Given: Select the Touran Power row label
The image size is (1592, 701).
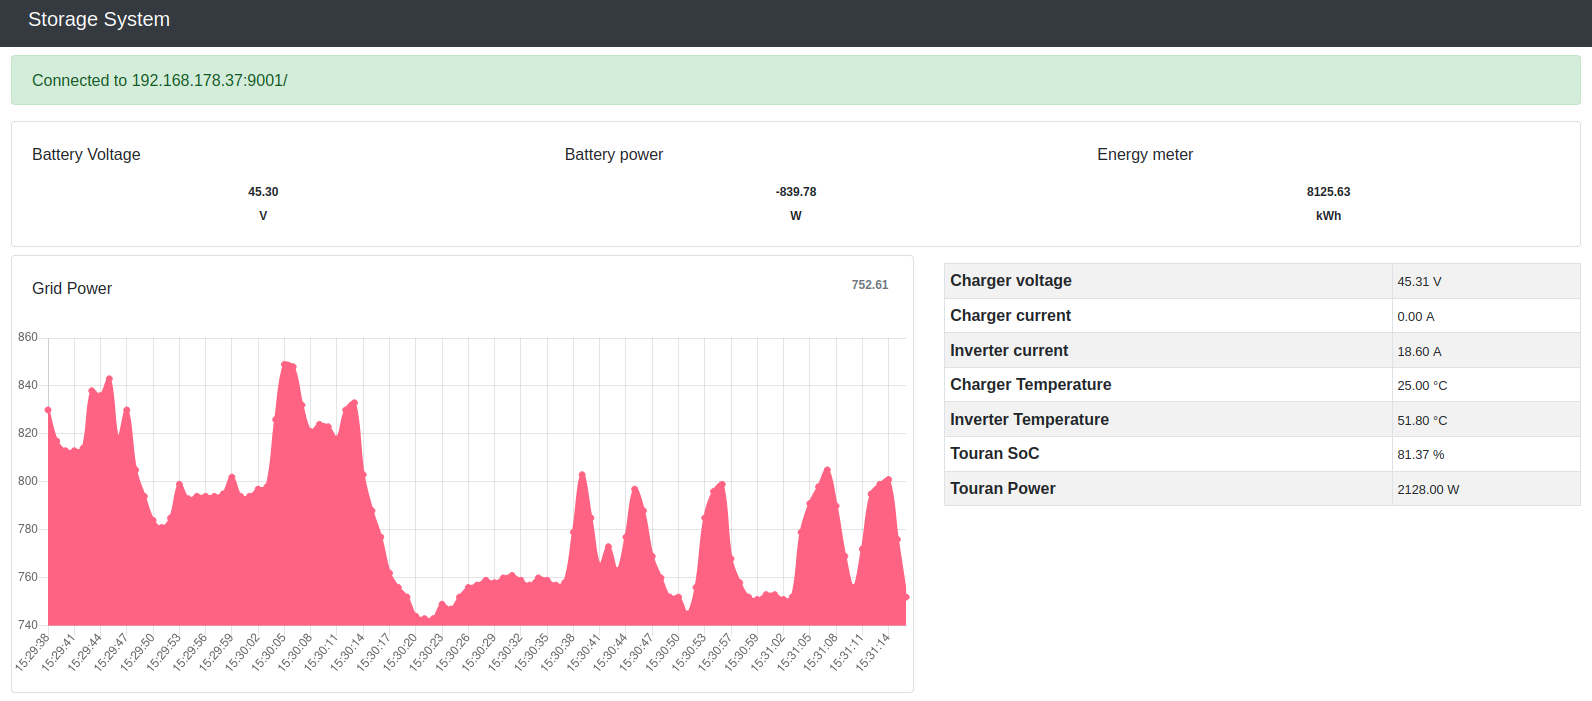Looking at the screenshot, I should pyautogui.click(x=1002, y=489).
